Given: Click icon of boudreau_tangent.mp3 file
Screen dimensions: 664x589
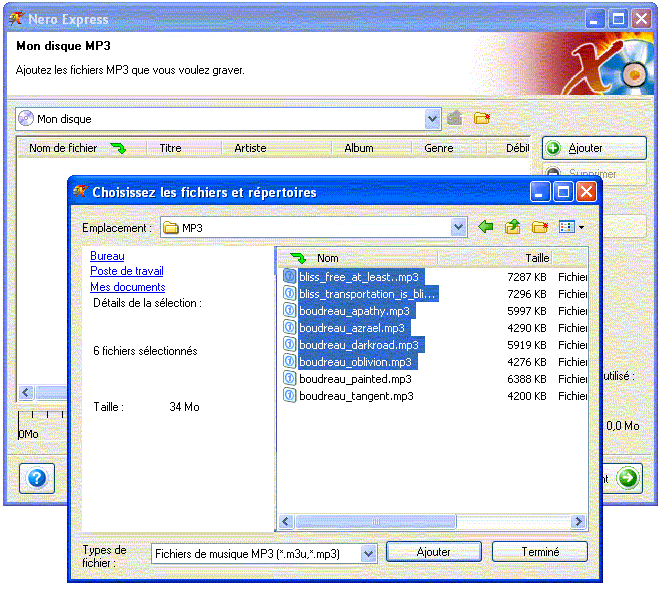Looking at the screenshot, I should coord(289,395).
